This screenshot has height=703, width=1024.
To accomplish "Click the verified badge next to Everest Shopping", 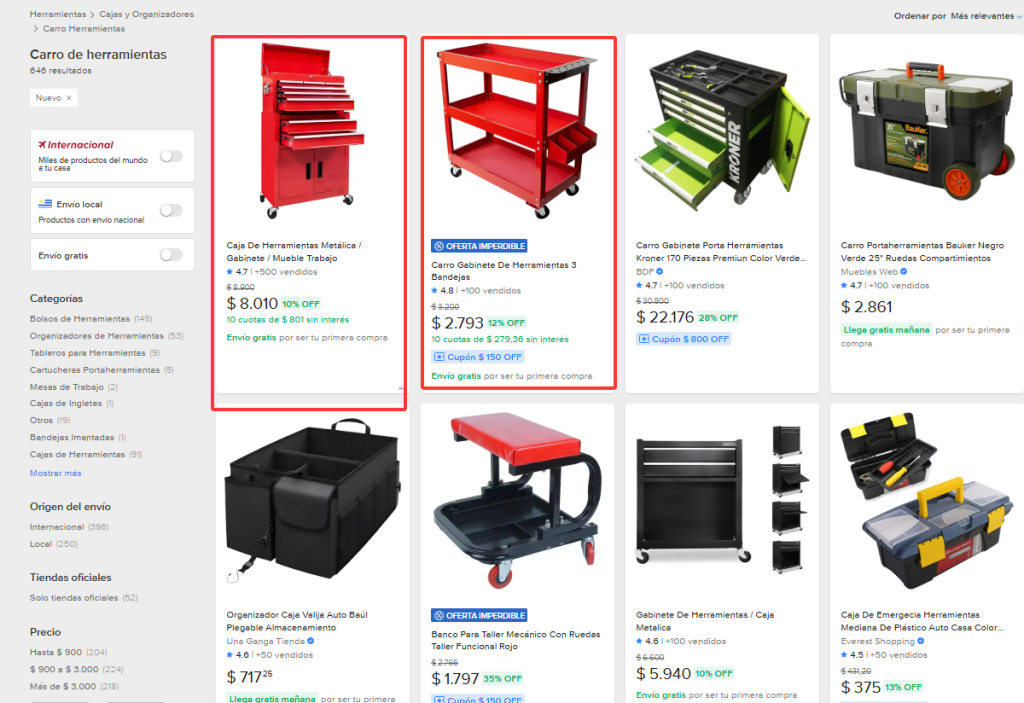I will (x=921, y=641).
